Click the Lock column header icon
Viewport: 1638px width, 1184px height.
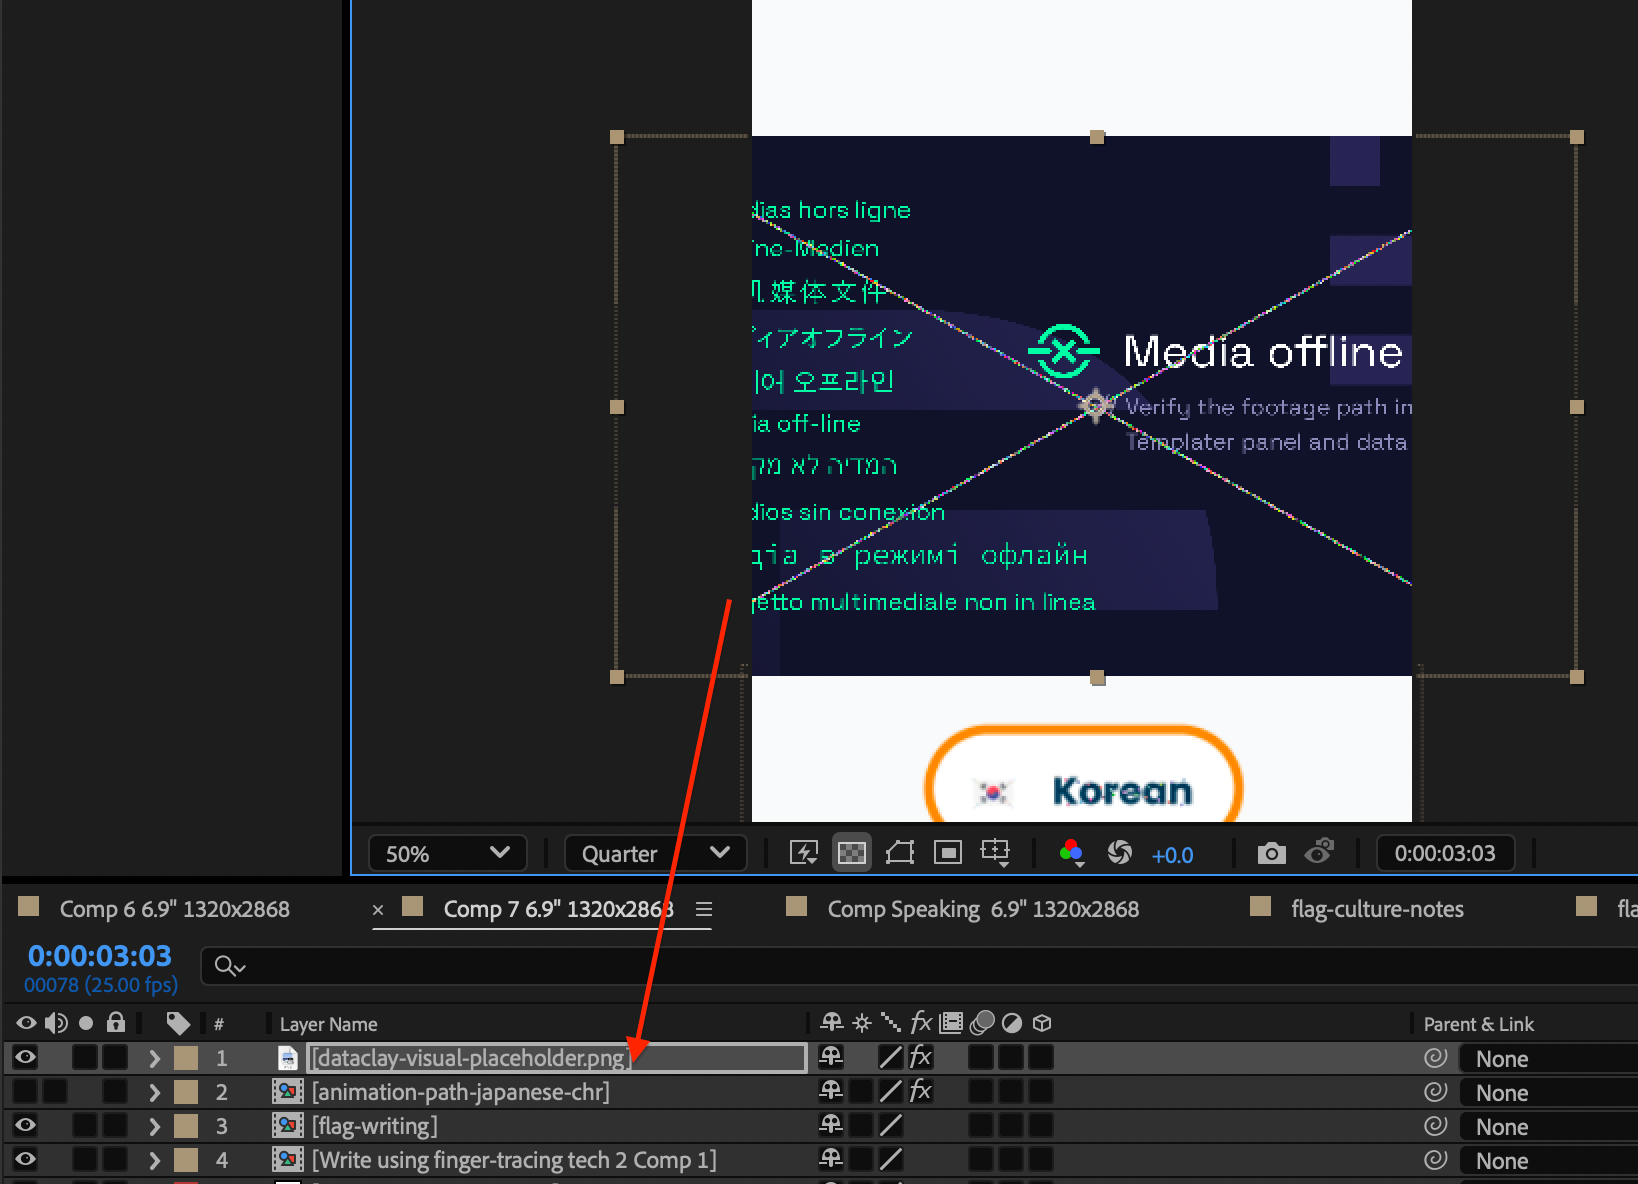116,1022
